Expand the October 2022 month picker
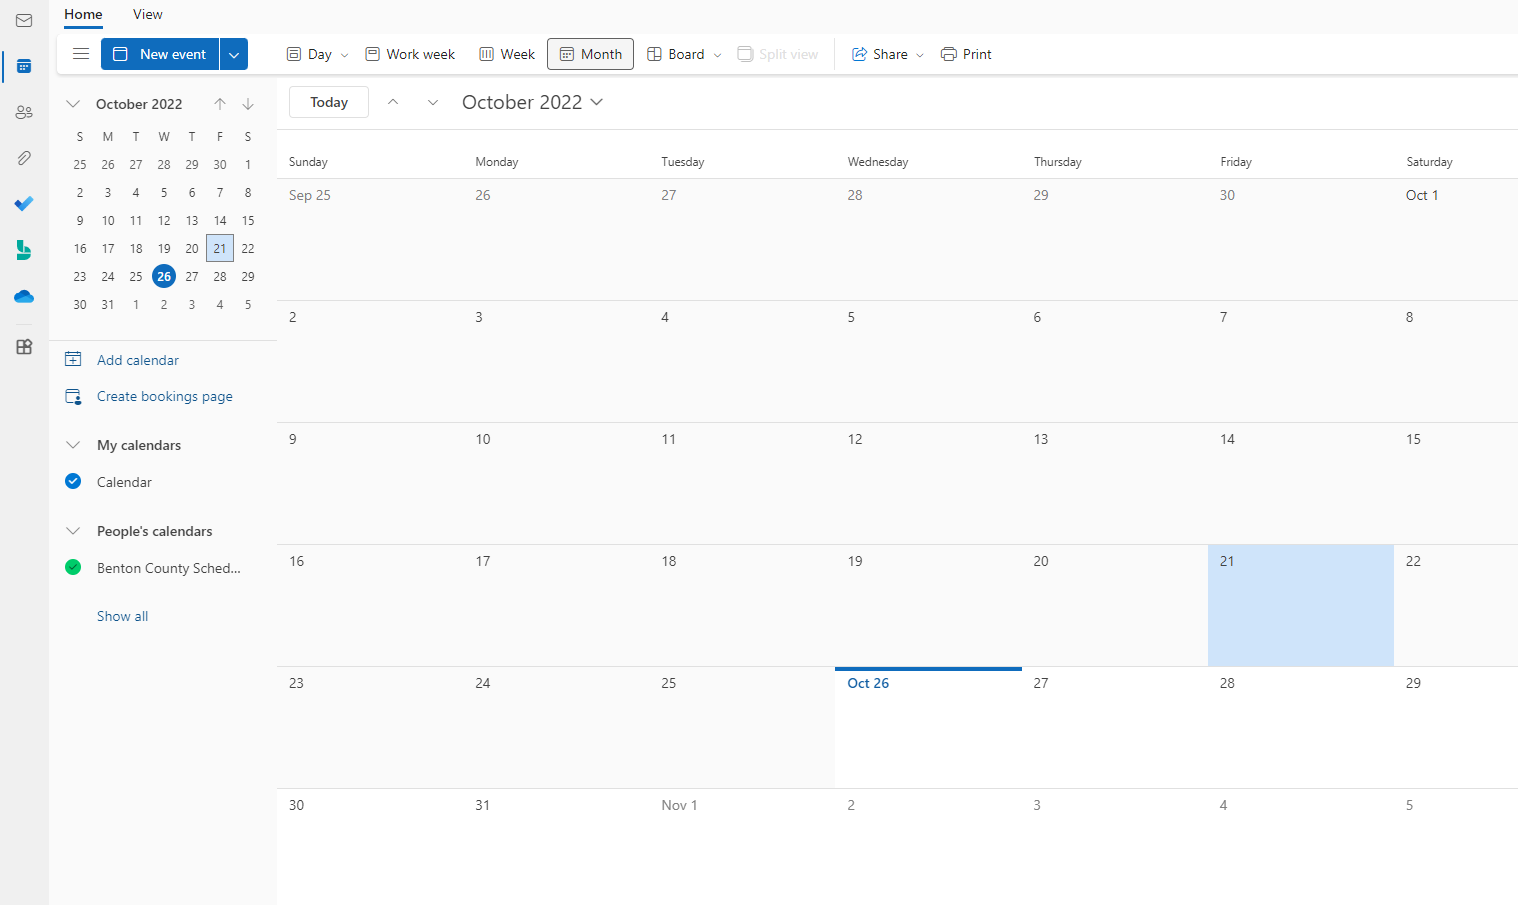The width and height of the screenshot is (1518, 905). coord(532,102)
